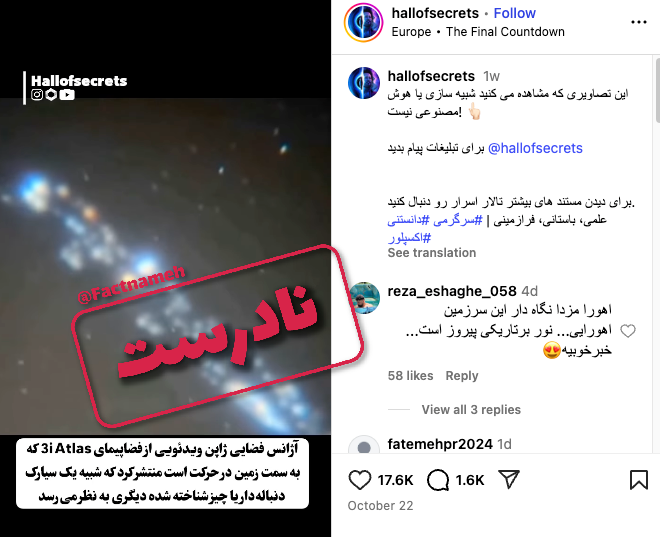Open audio Europe The Final Countdown

[478, 32]
